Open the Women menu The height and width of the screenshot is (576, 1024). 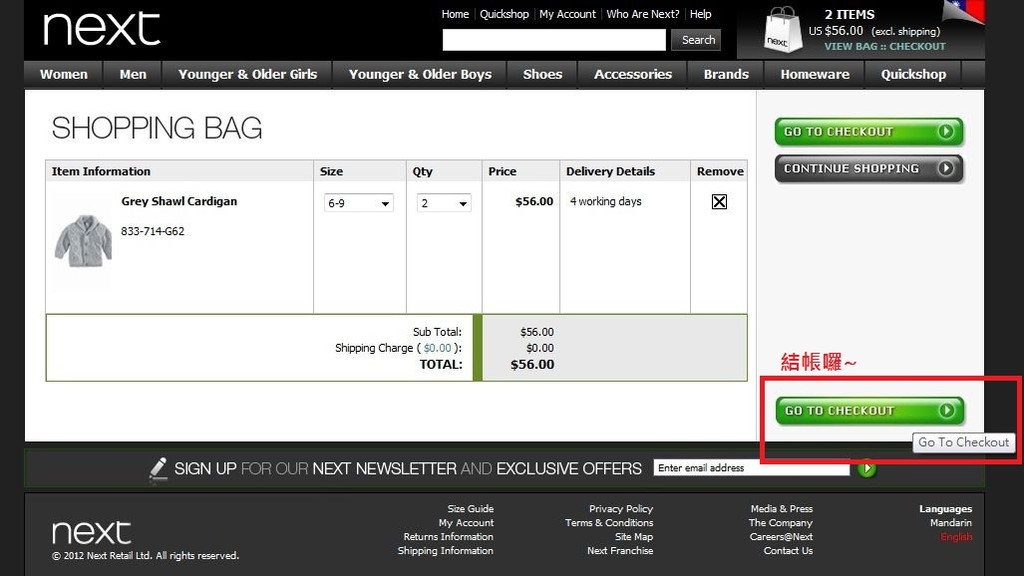tap(63, 74)
